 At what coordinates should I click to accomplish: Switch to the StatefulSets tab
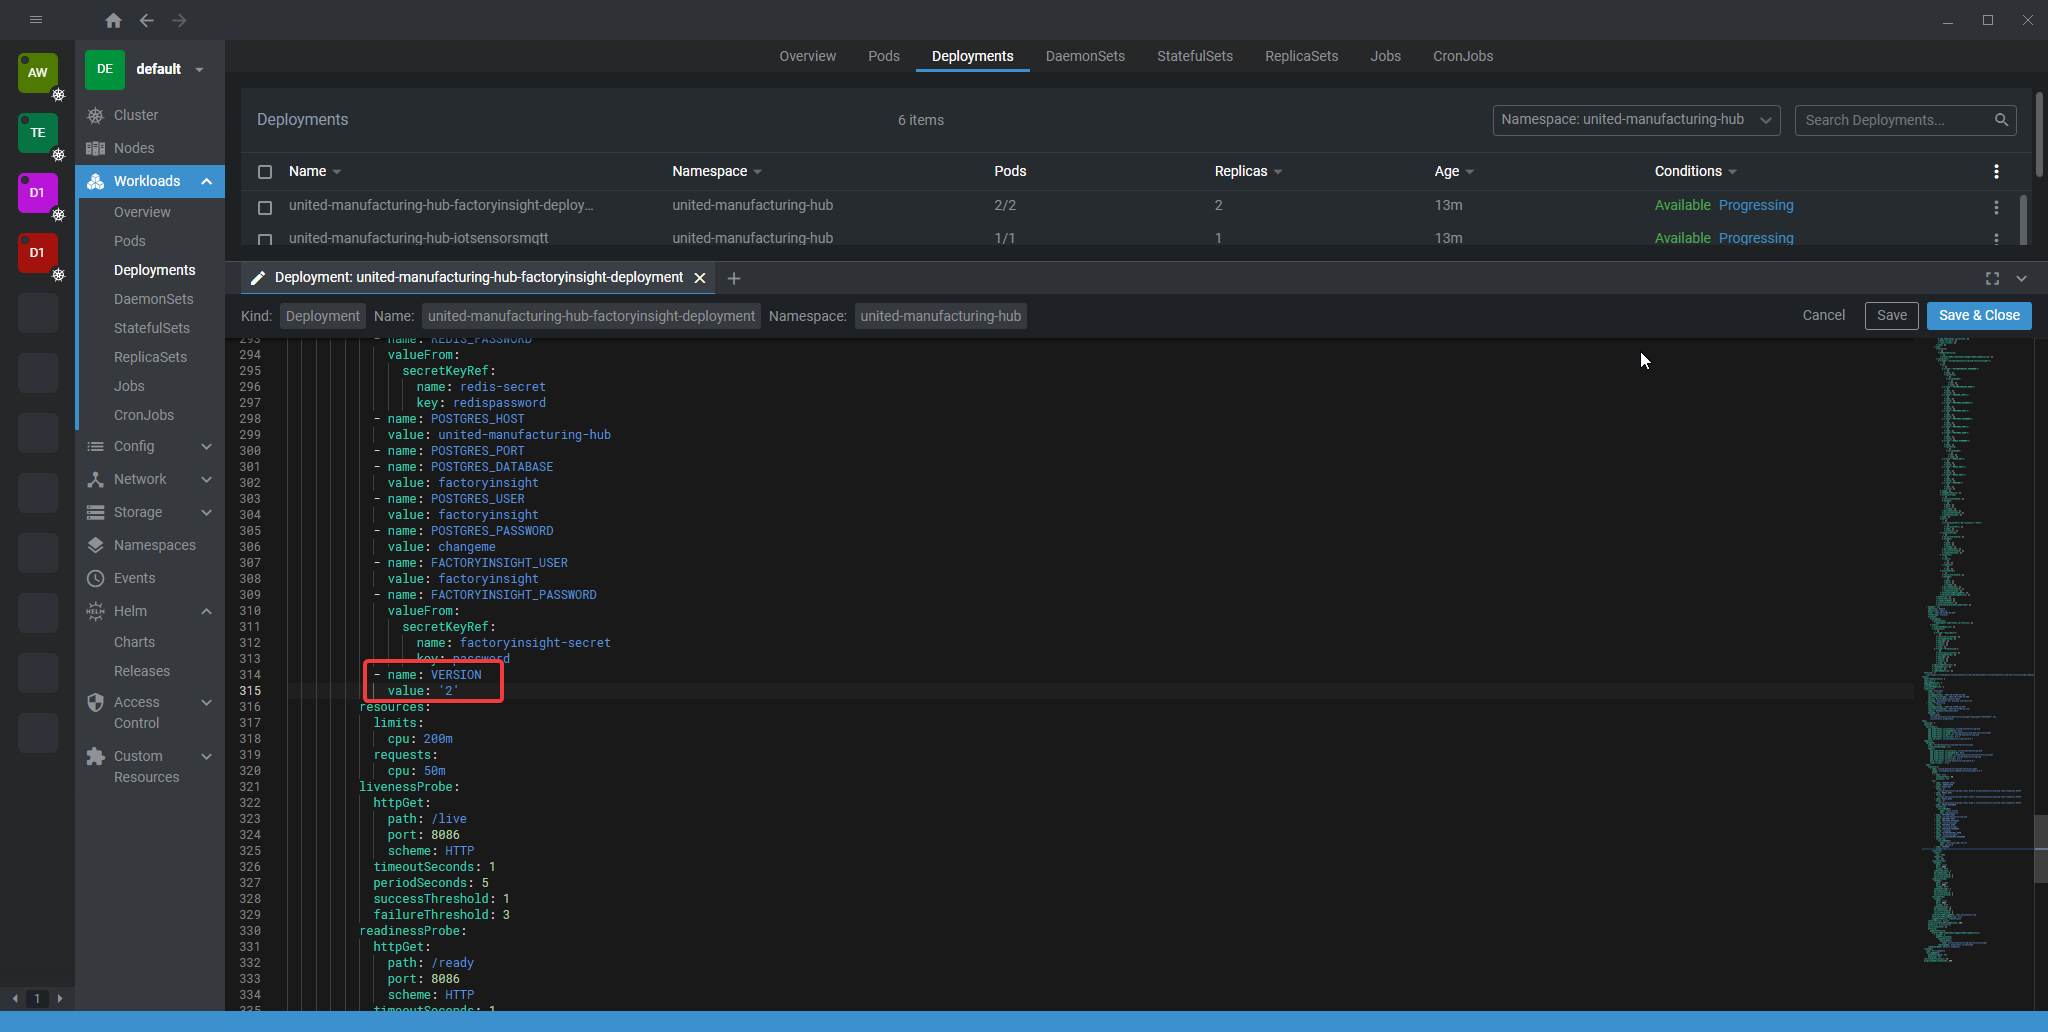1194,56
